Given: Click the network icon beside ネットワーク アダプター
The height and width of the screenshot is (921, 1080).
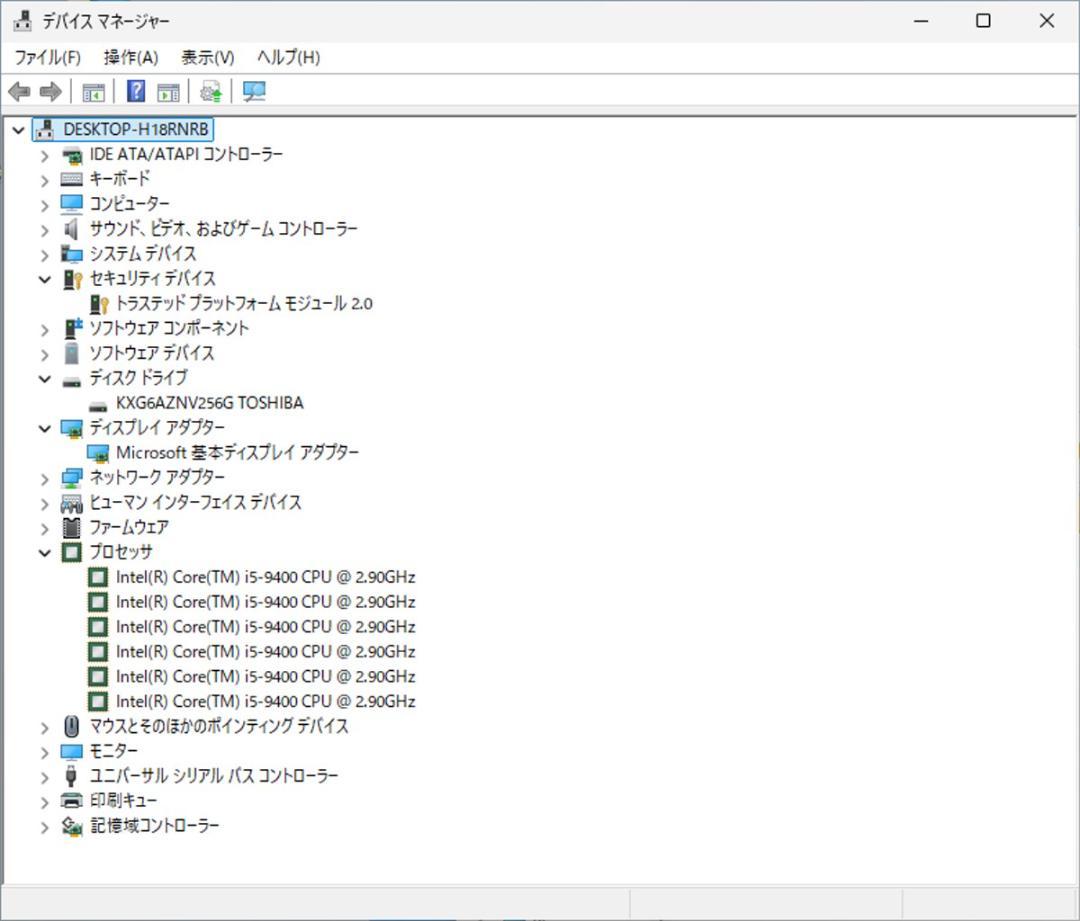Looking at the screenshot, I should coord(72,477).
